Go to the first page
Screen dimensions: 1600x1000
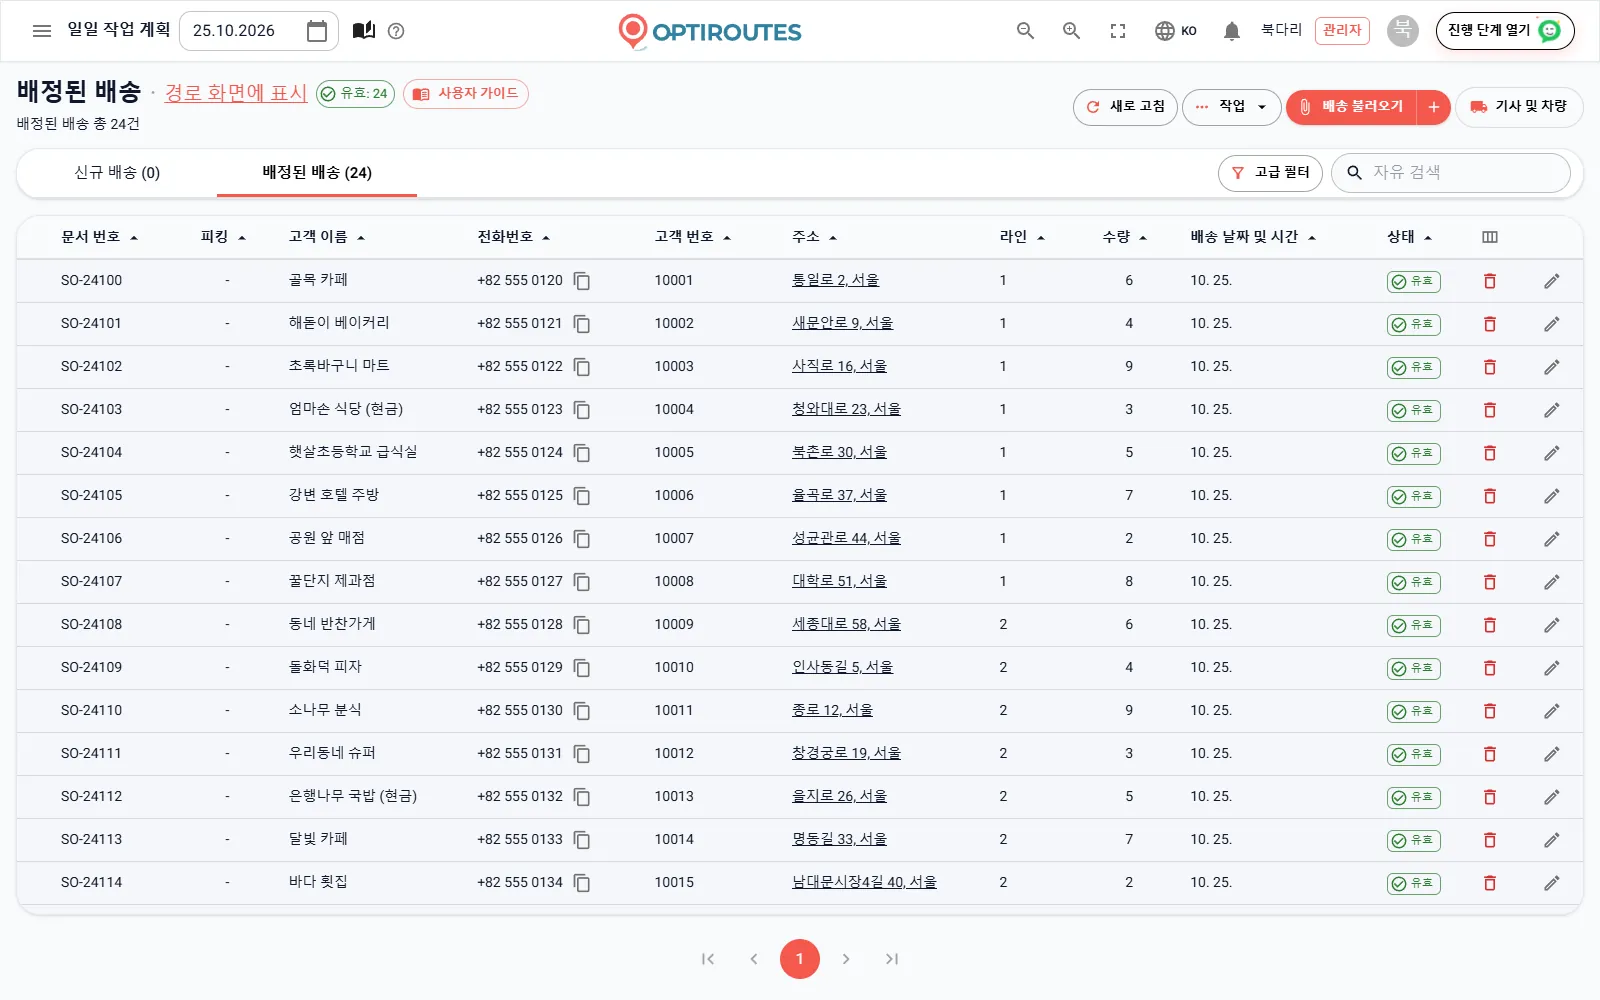pos(708,959)
